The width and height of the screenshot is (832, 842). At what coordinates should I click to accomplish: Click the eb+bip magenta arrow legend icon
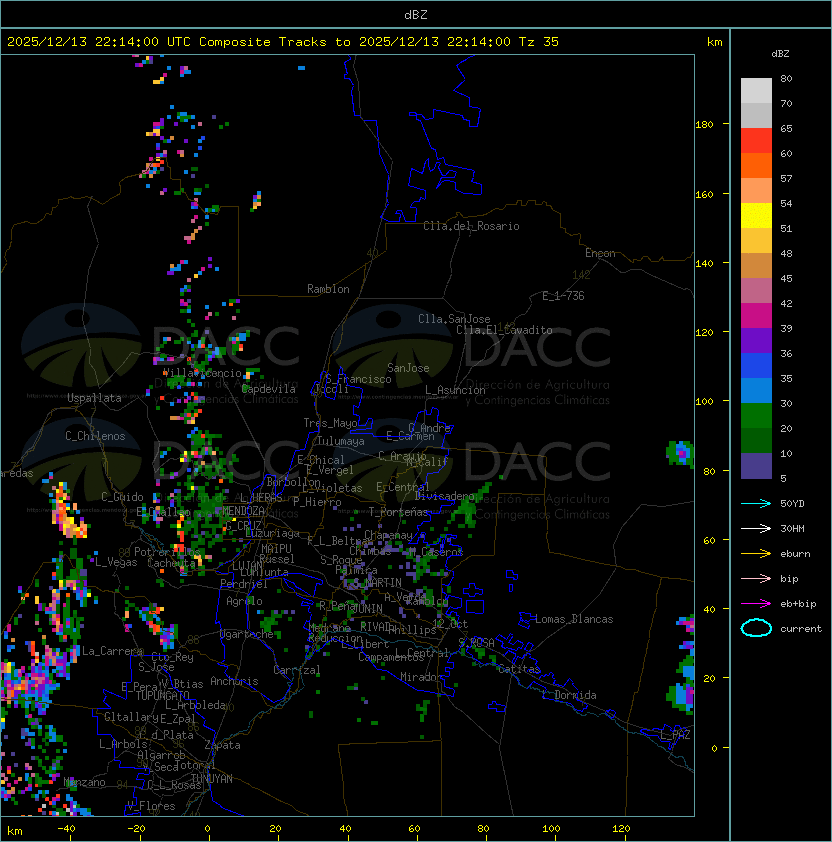tap(756, 604)
